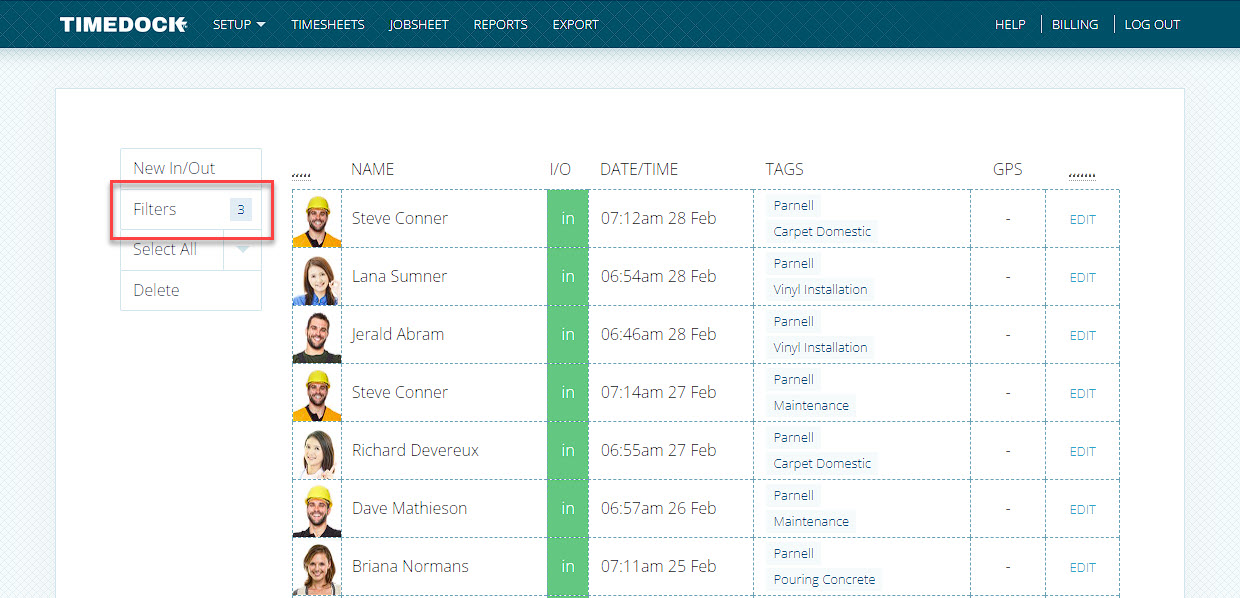Toggle the green 'in' status for Lana Sumner
The height and width of the screenshot is (598, 1240).
(x=567, y=277)
